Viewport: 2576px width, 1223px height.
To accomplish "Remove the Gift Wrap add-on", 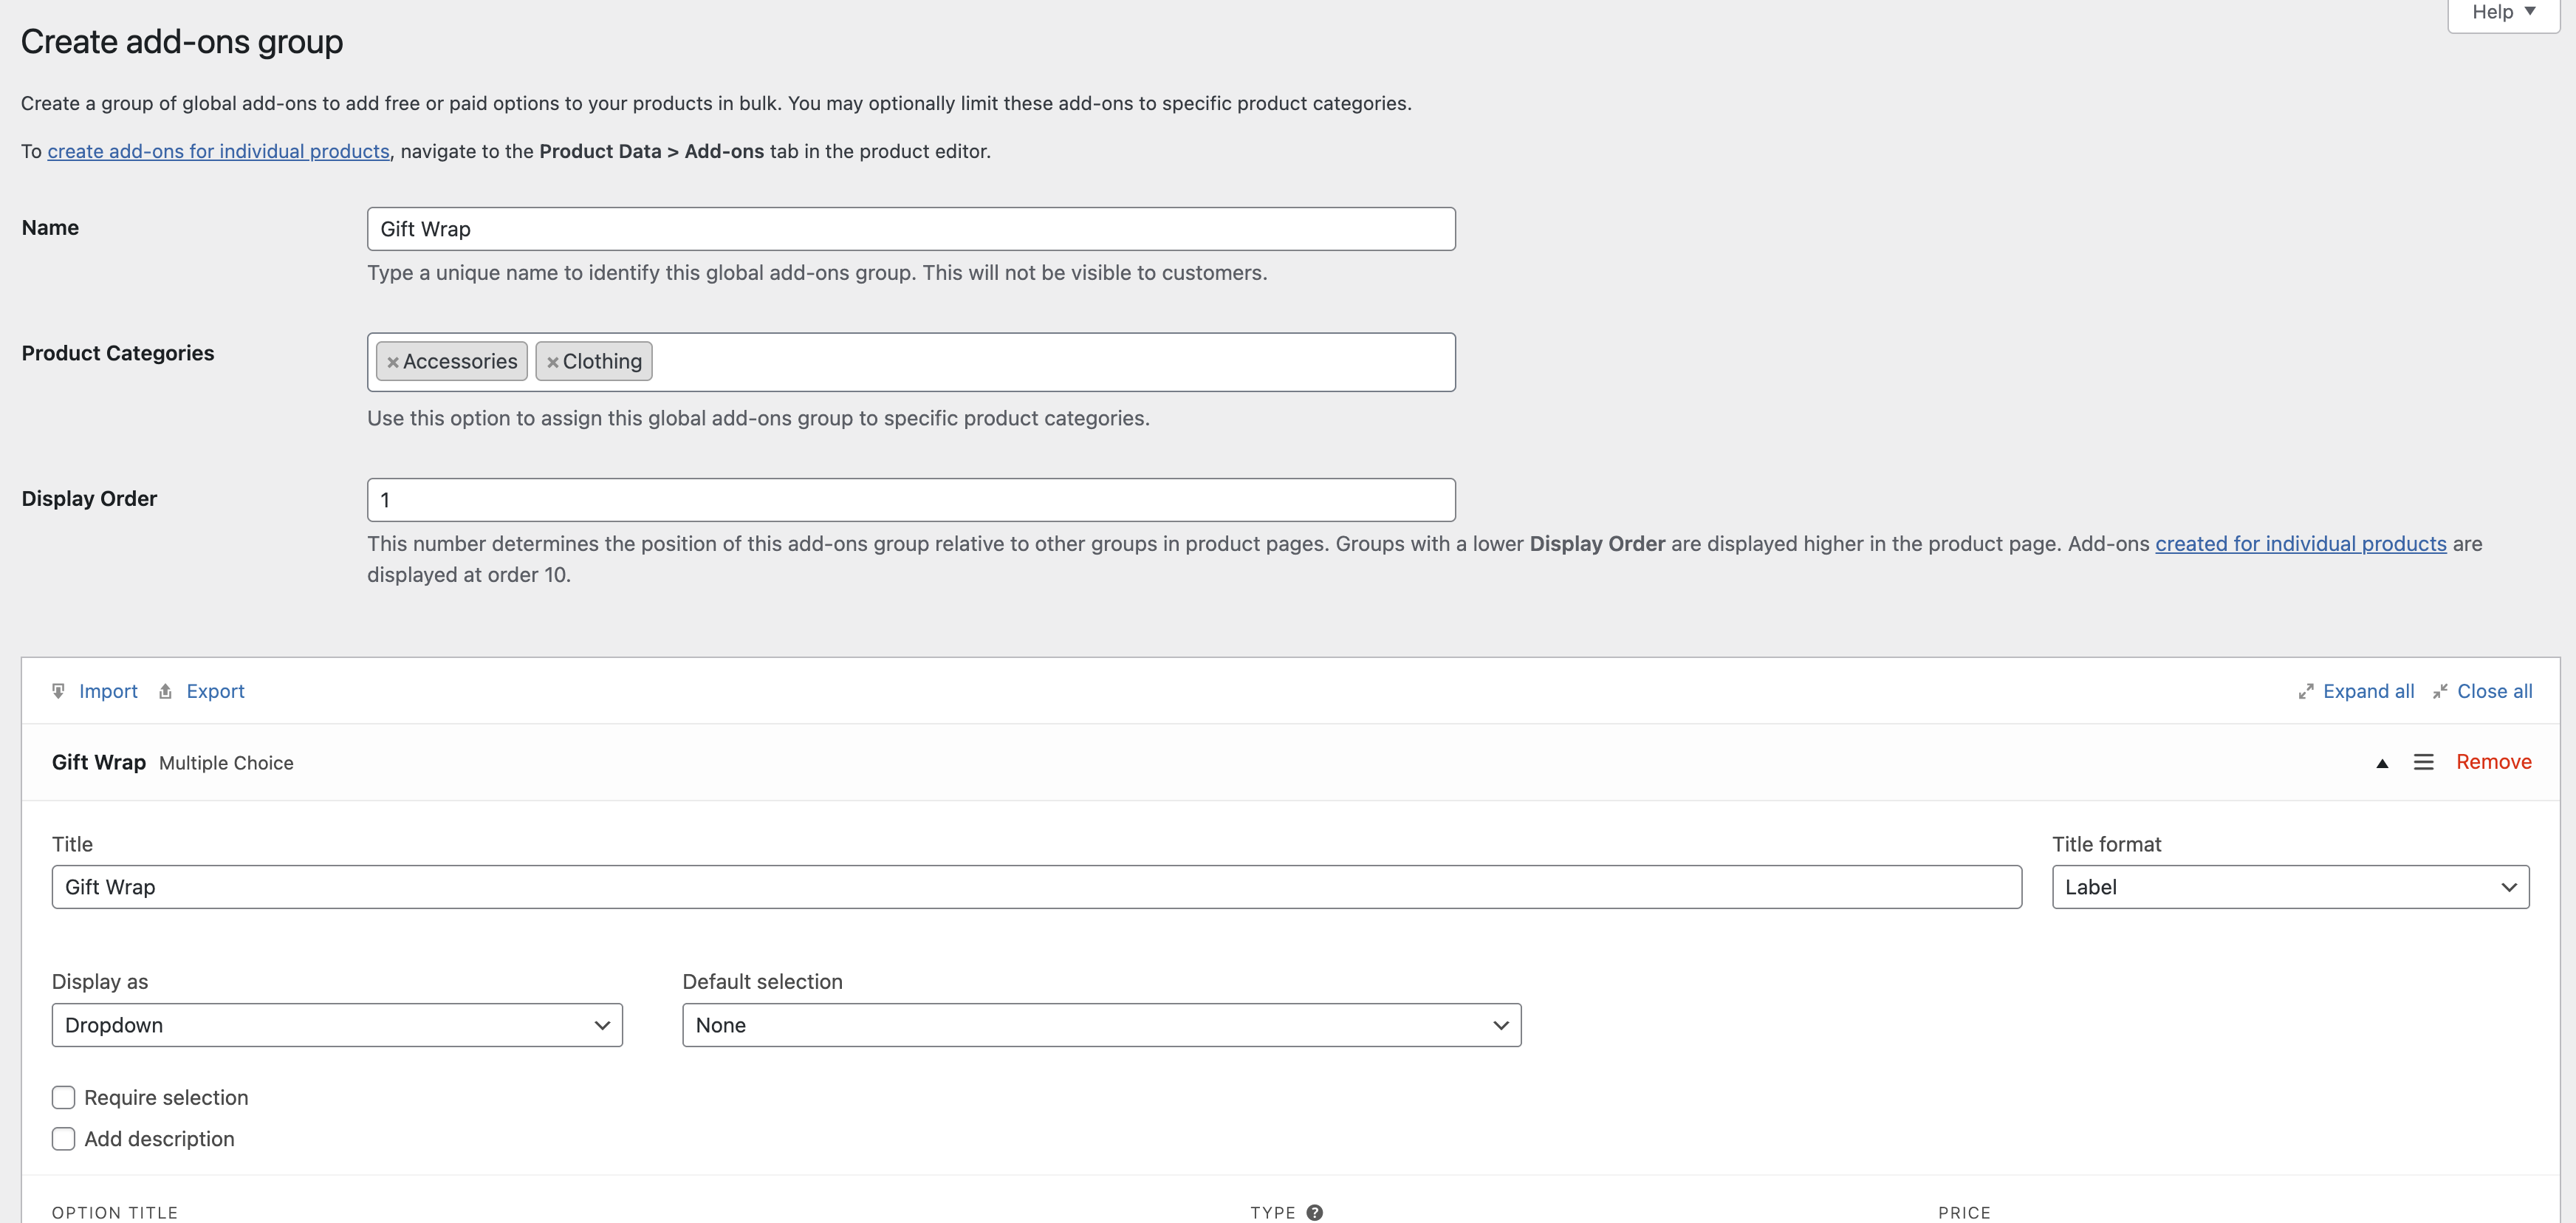I will [2493, 762].
